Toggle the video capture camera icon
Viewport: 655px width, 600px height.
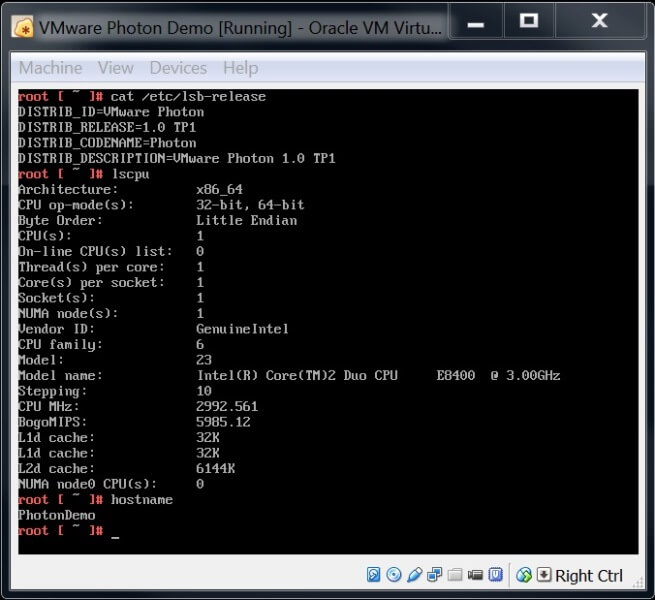[x=474, y=575]
